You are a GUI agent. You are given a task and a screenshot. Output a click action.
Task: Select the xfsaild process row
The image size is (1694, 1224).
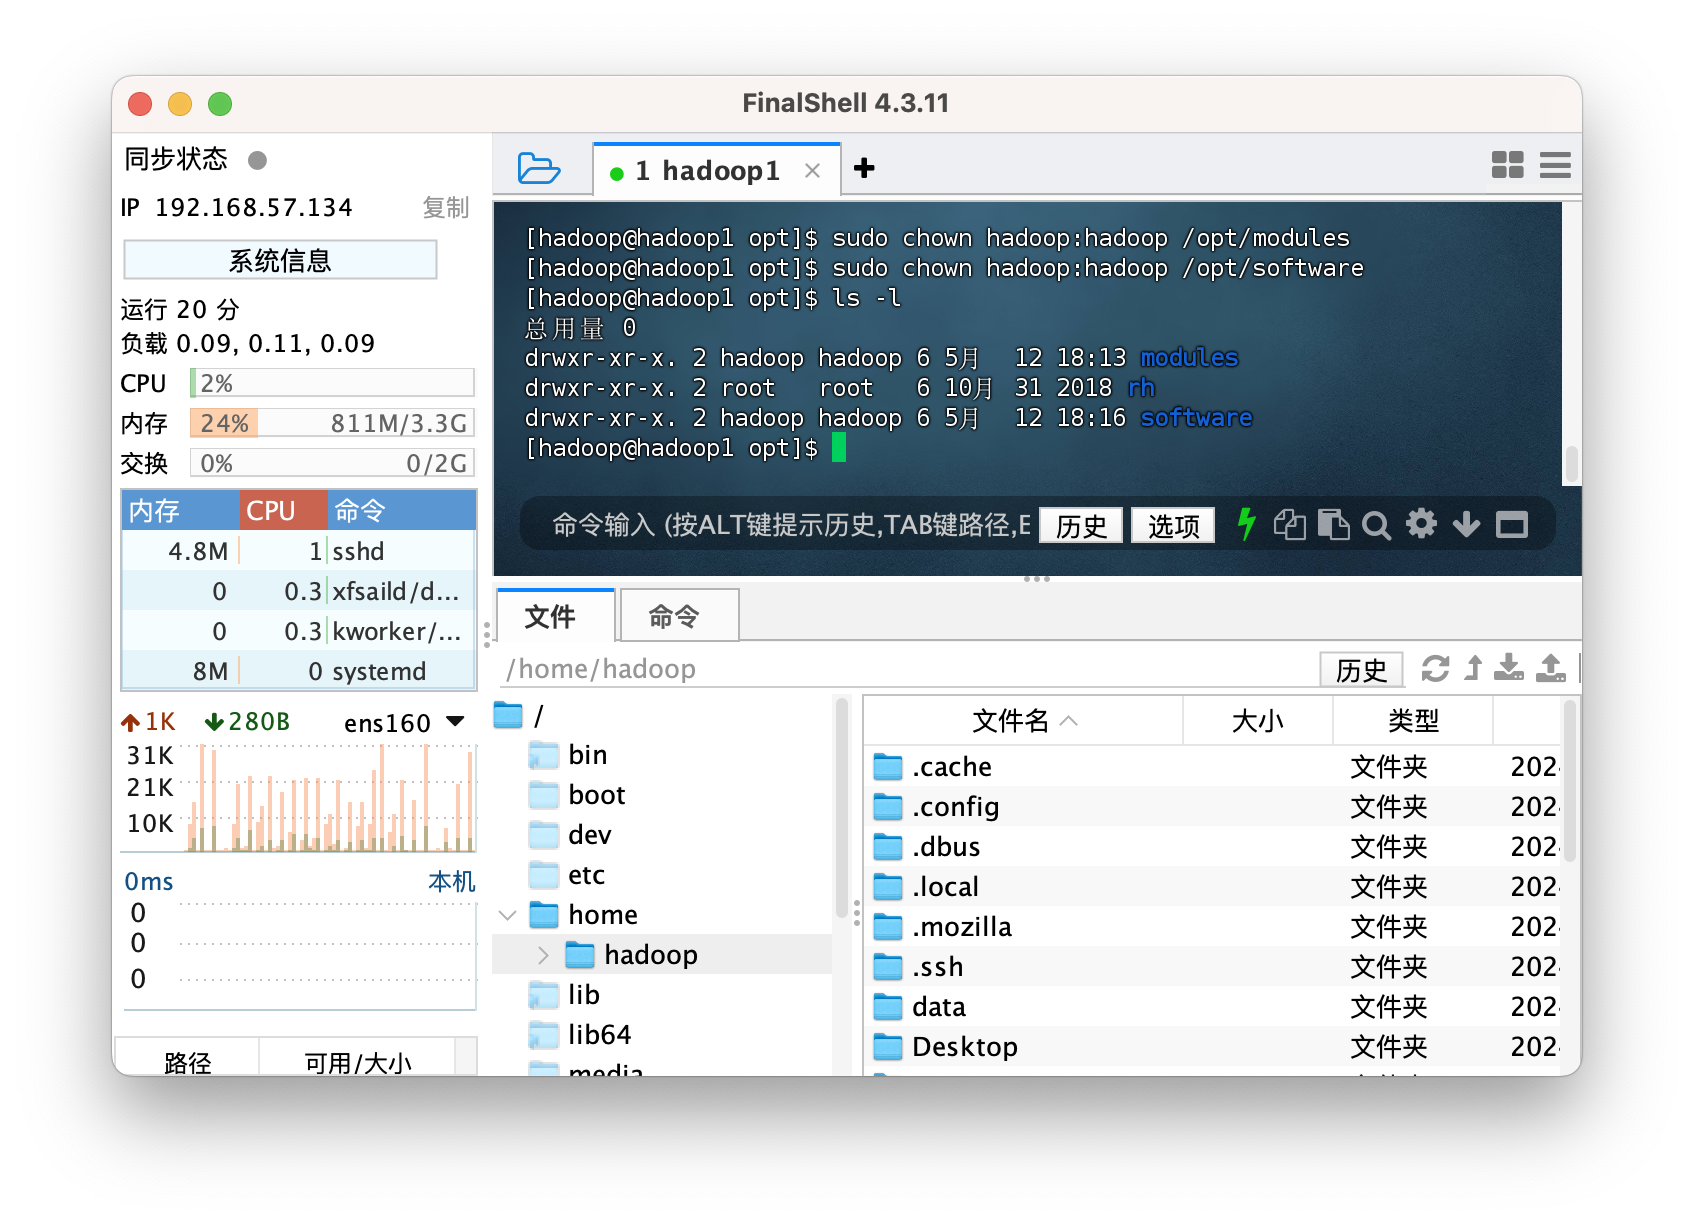coord(298,591)
